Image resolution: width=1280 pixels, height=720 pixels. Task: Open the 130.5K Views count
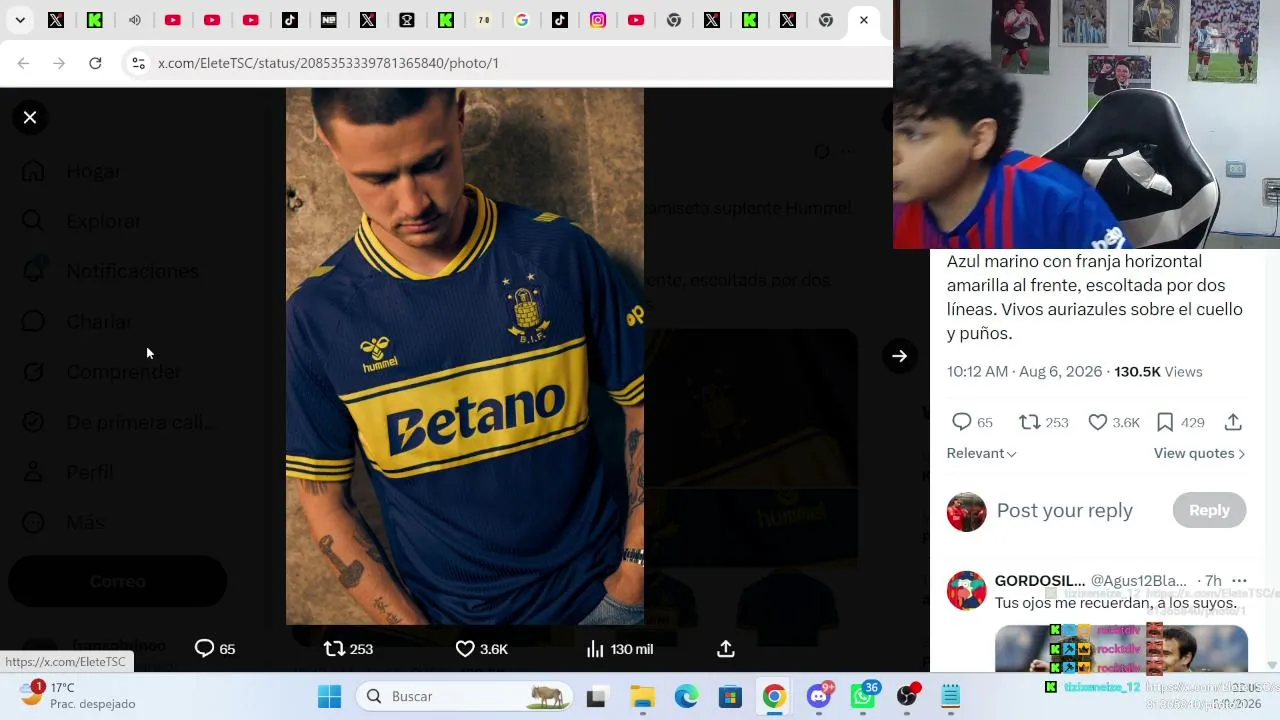pos(1158,372)
